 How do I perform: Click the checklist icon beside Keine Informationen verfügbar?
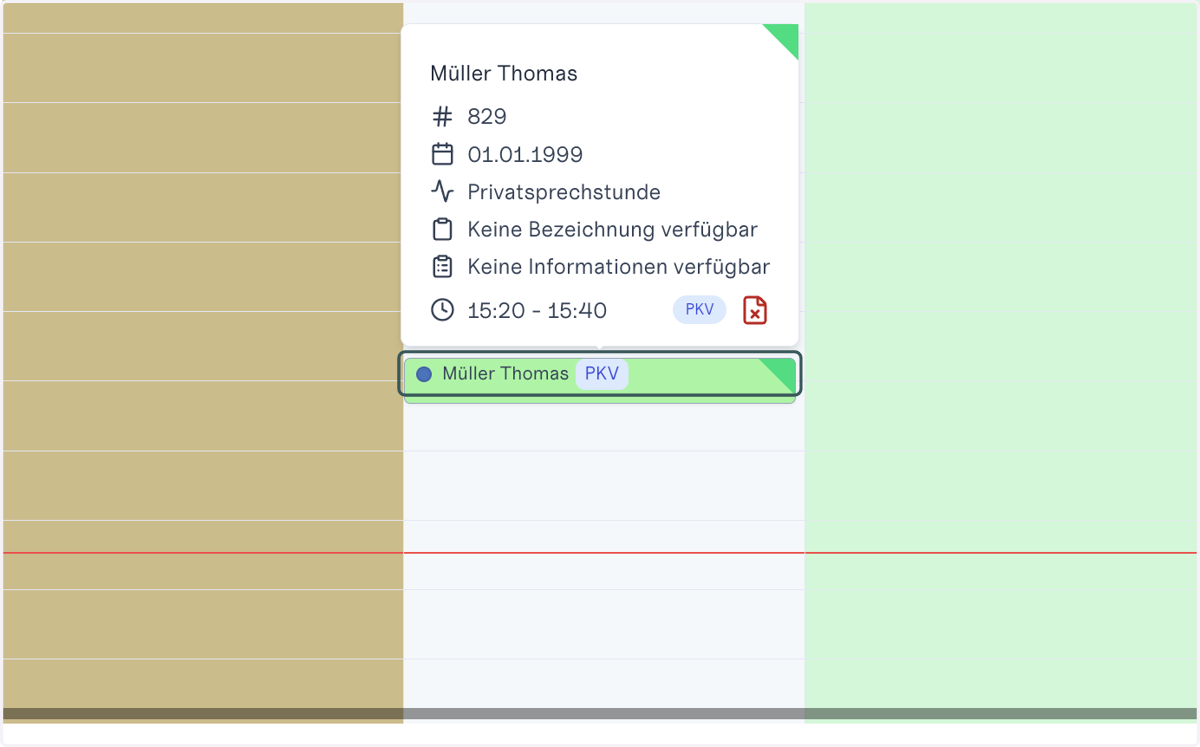[x=442, y=267]
